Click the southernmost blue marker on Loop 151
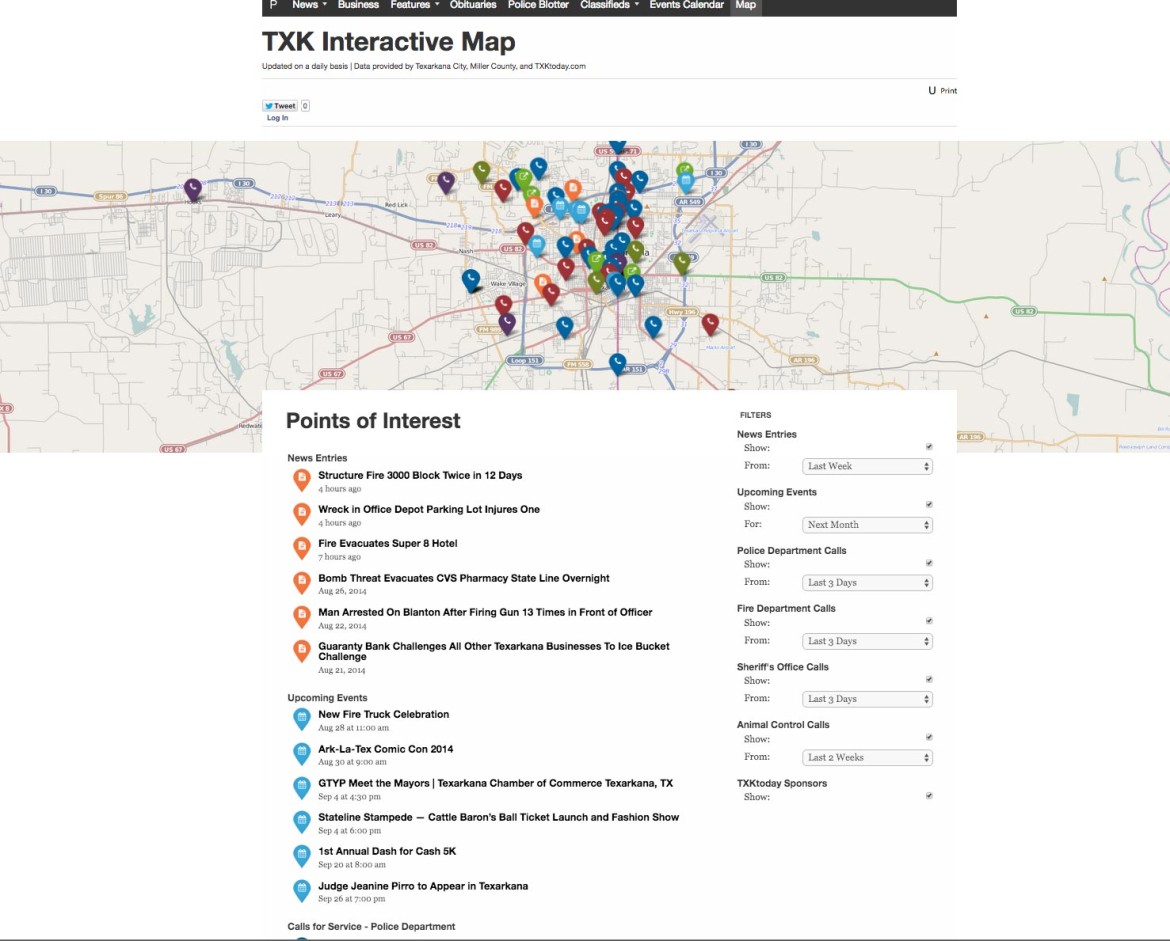Viewport: 1170px width, 941px height. [615, 362]
